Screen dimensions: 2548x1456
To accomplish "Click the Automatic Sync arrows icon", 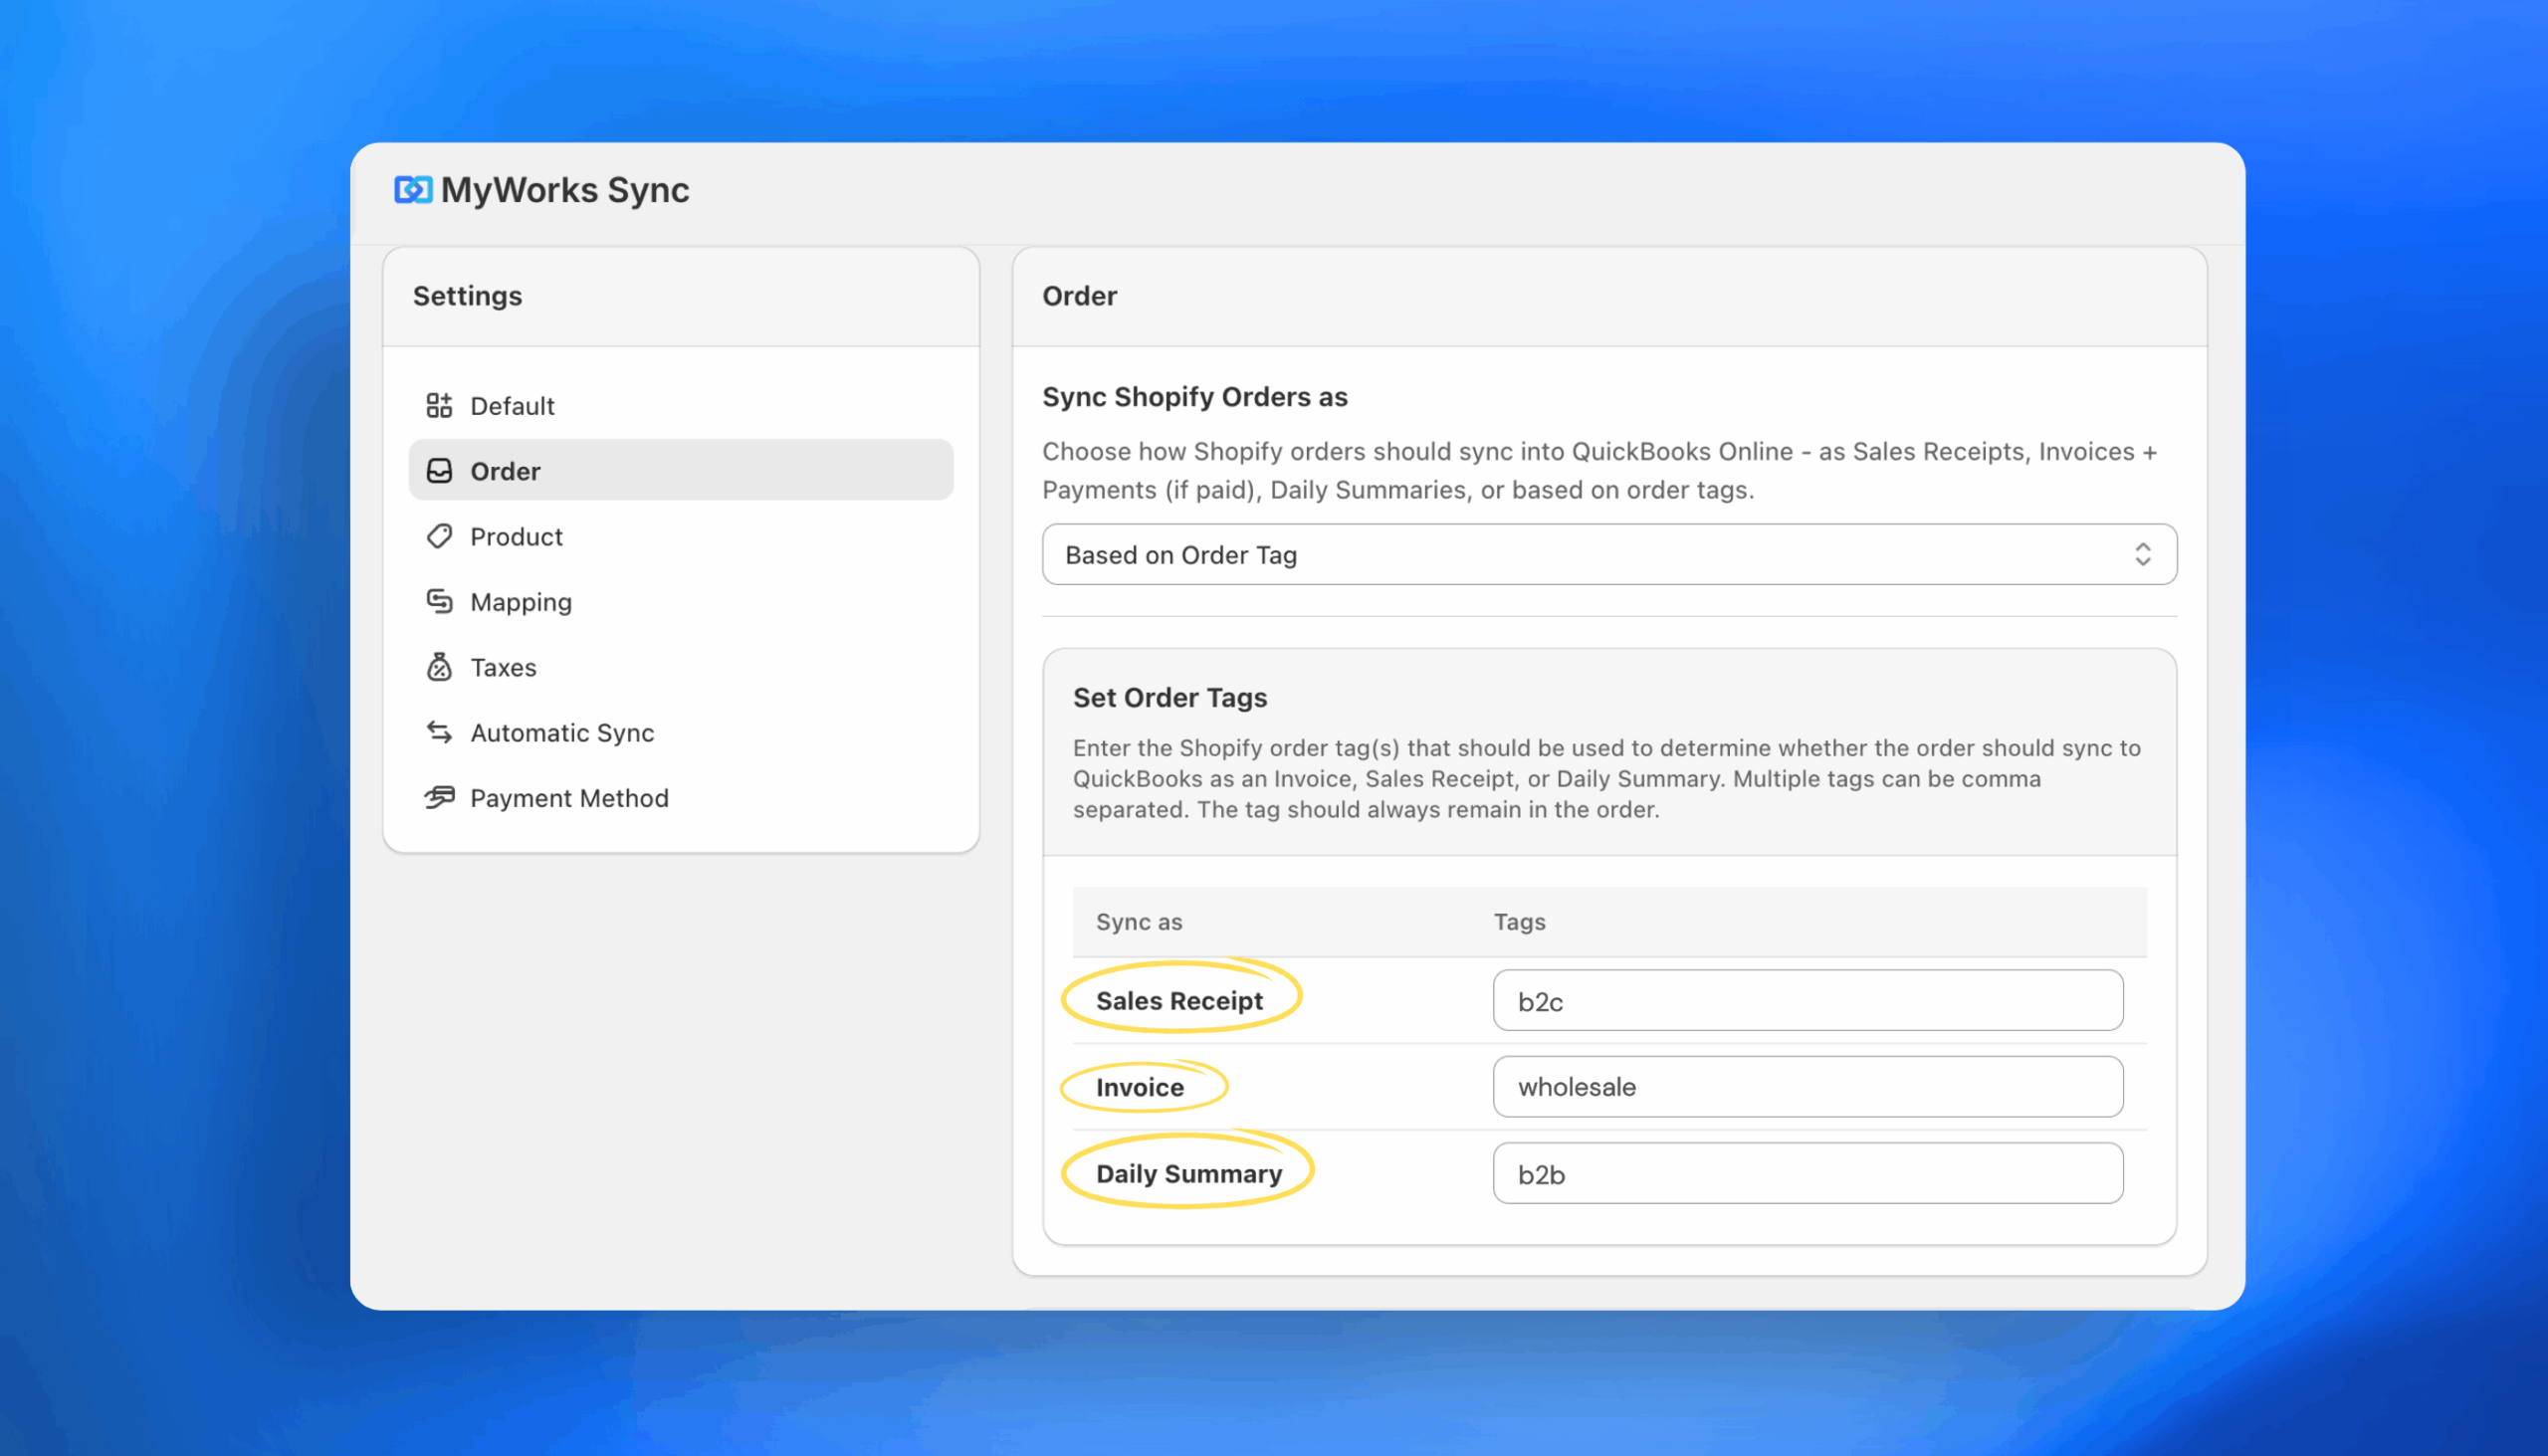I will (439, 732).
